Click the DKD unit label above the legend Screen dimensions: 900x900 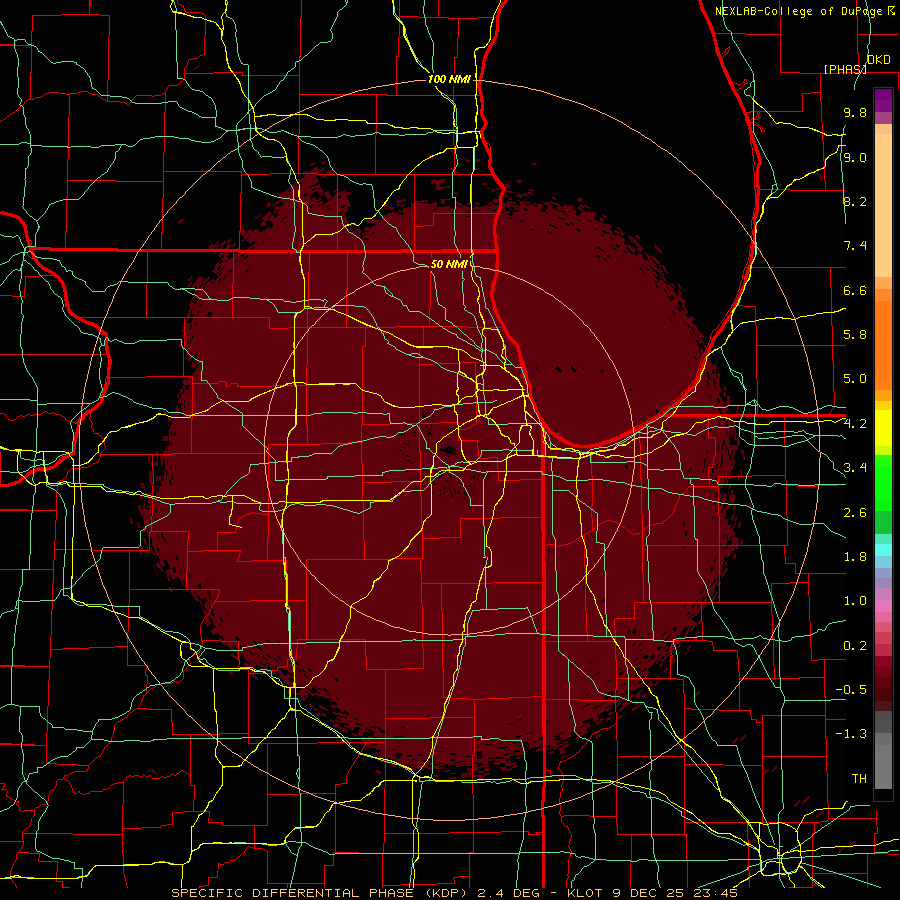click(879, 60)
